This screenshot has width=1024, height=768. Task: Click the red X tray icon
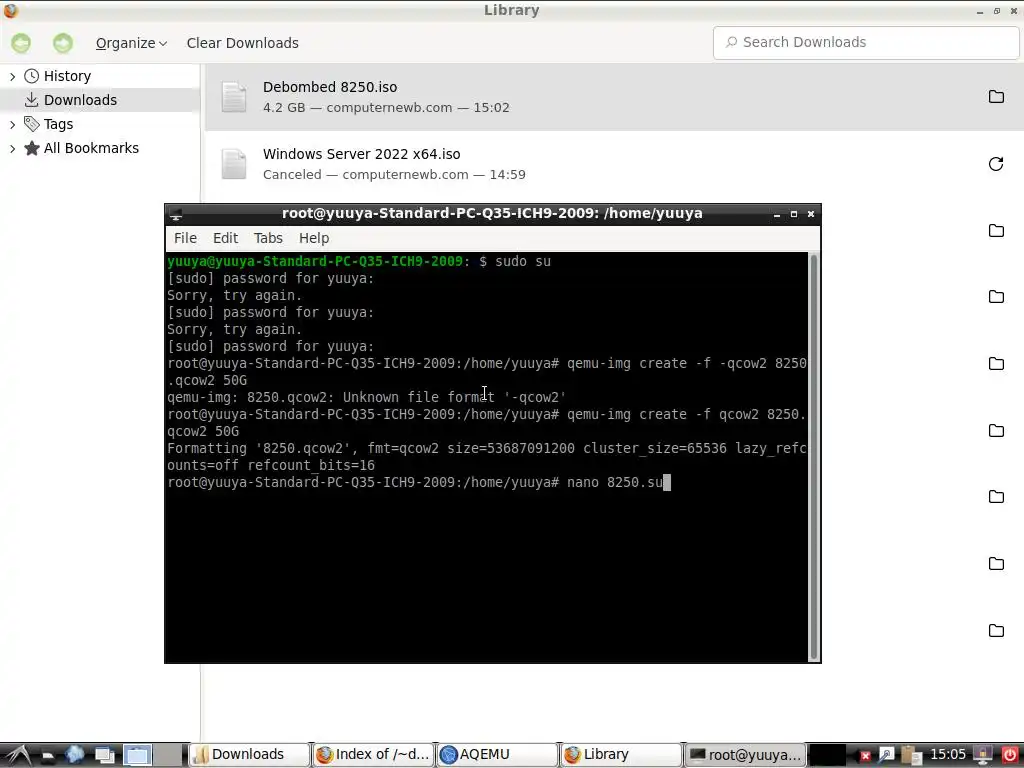(865, 756)
